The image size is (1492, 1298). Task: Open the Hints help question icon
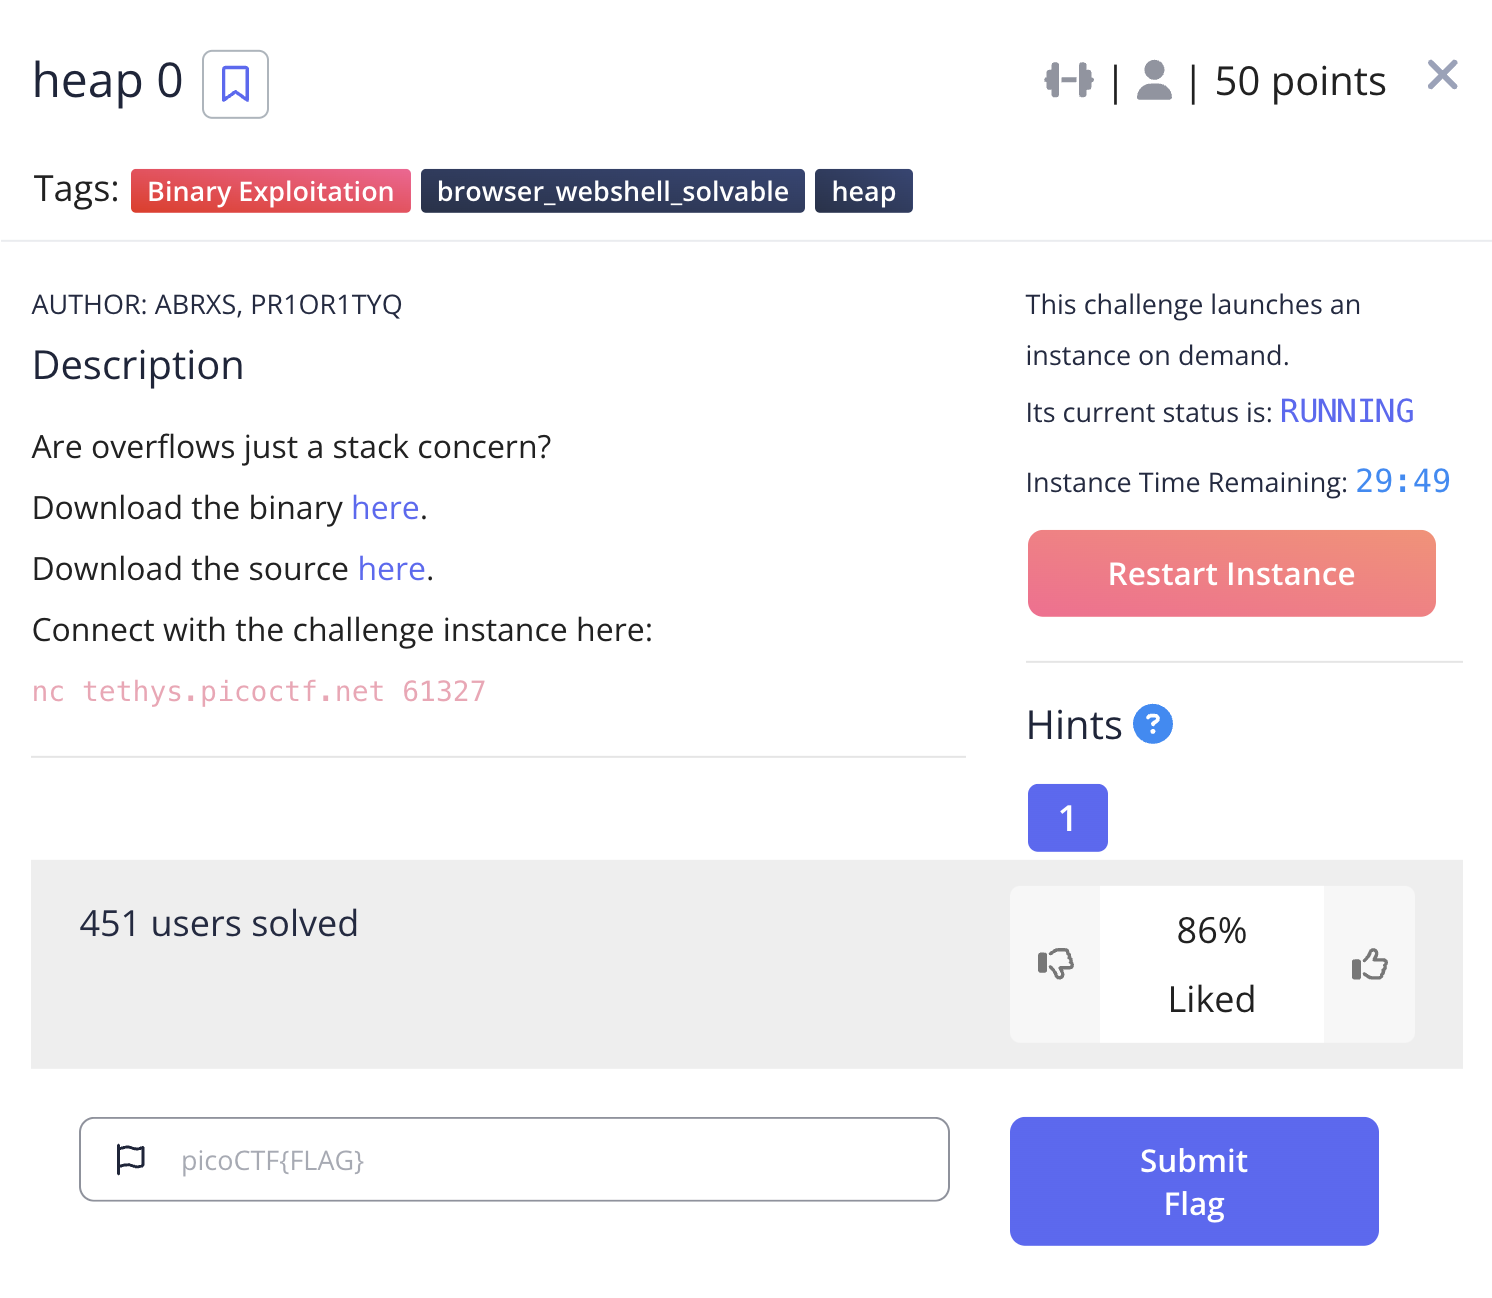(1152, 724)
